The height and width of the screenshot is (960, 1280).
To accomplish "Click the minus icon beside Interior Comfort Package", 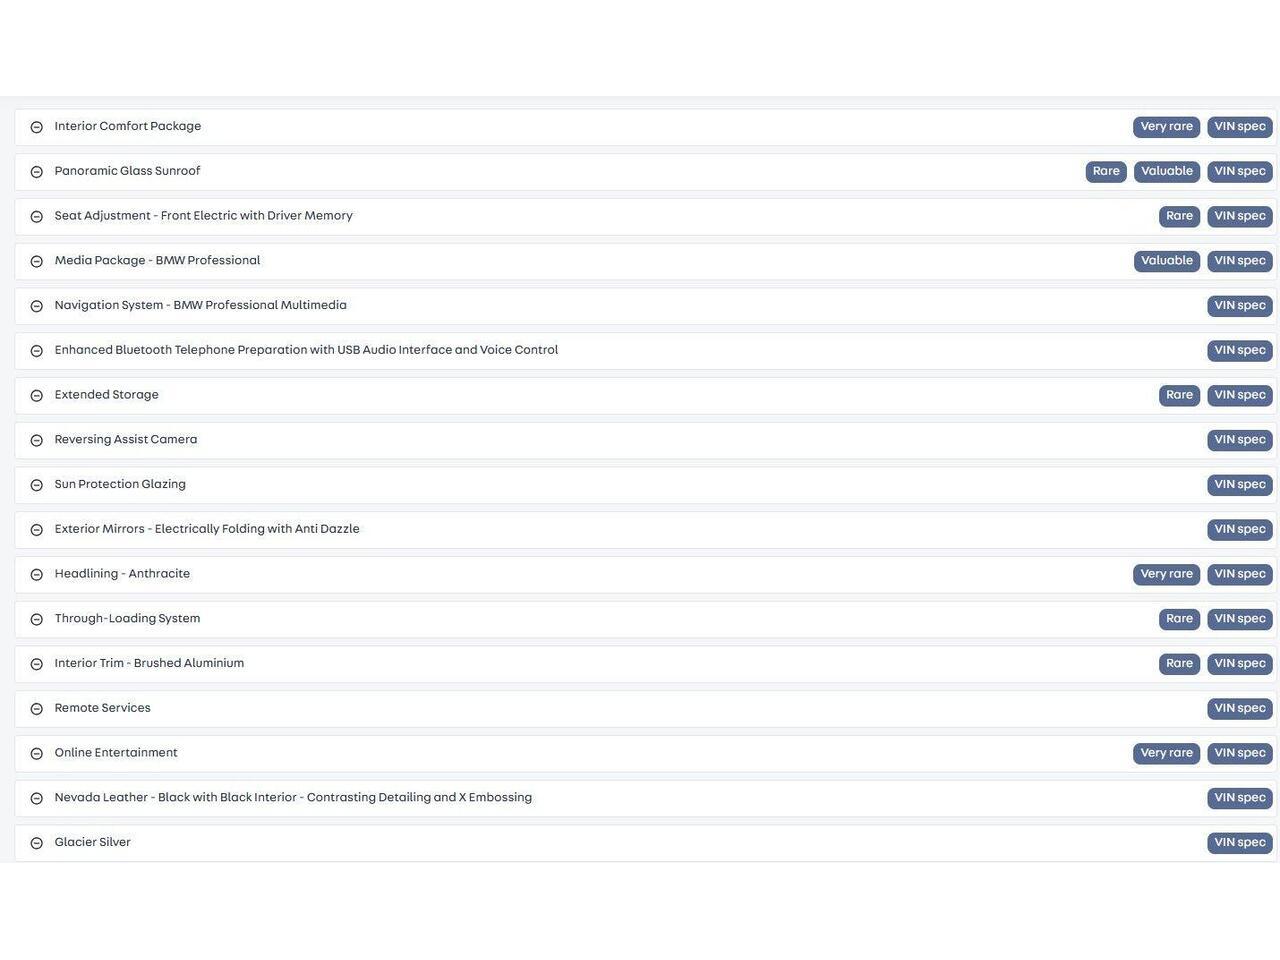I will [x=37, y=127].
